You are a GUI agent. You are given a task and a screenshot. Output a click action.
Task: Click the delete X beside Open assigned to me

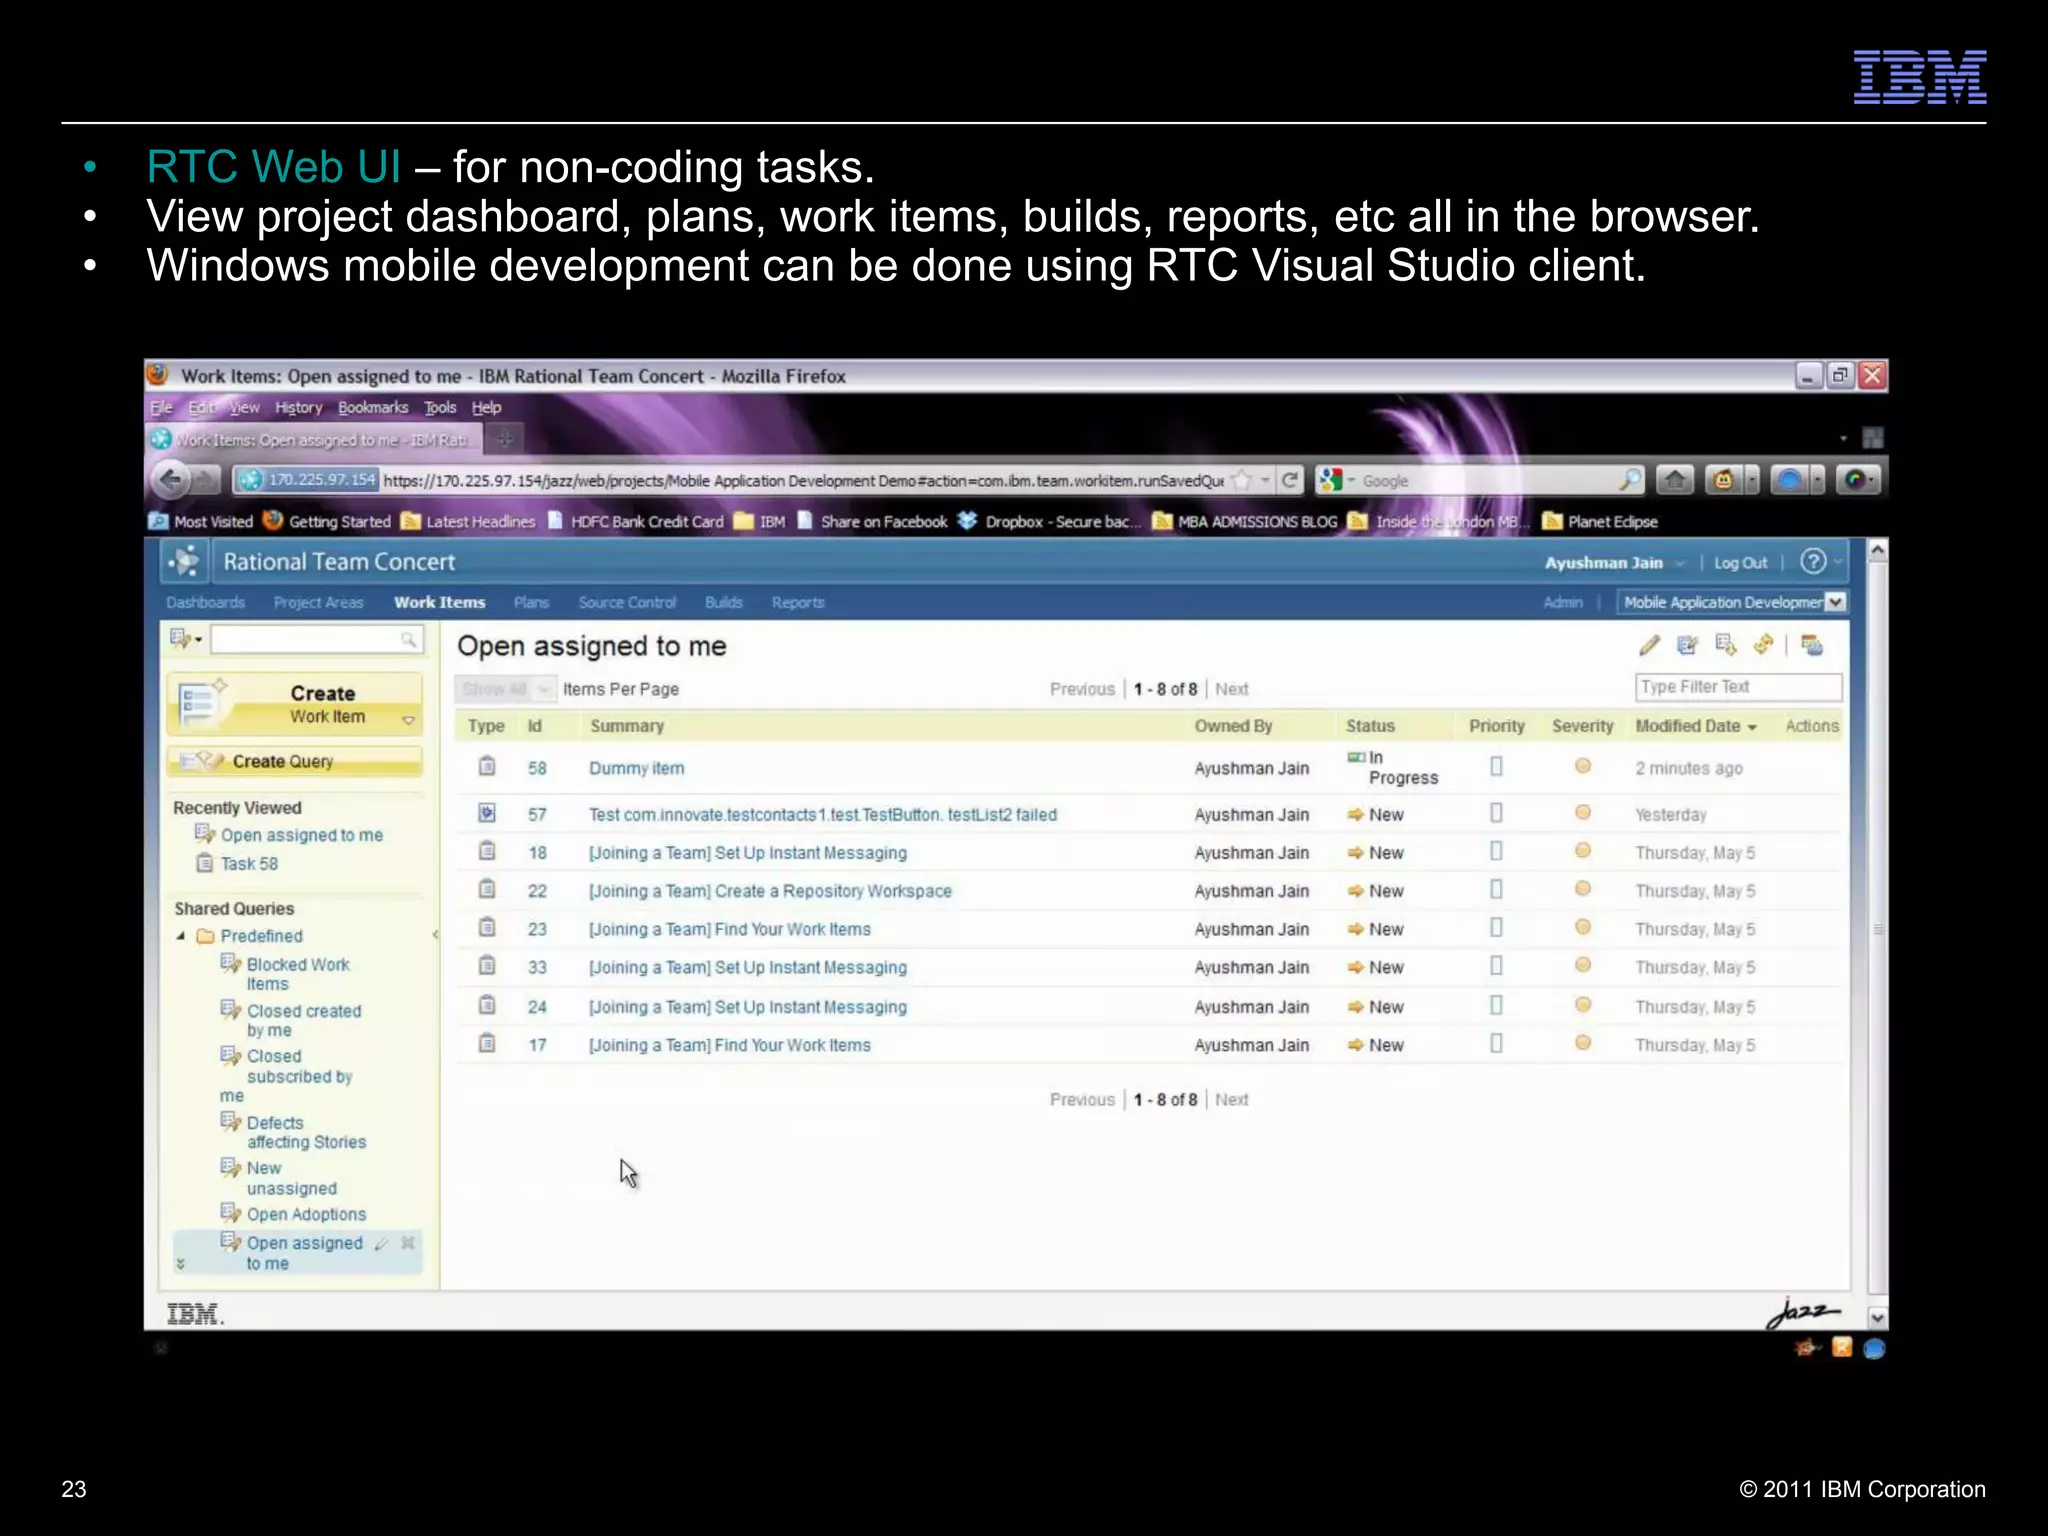[408, 1243]
